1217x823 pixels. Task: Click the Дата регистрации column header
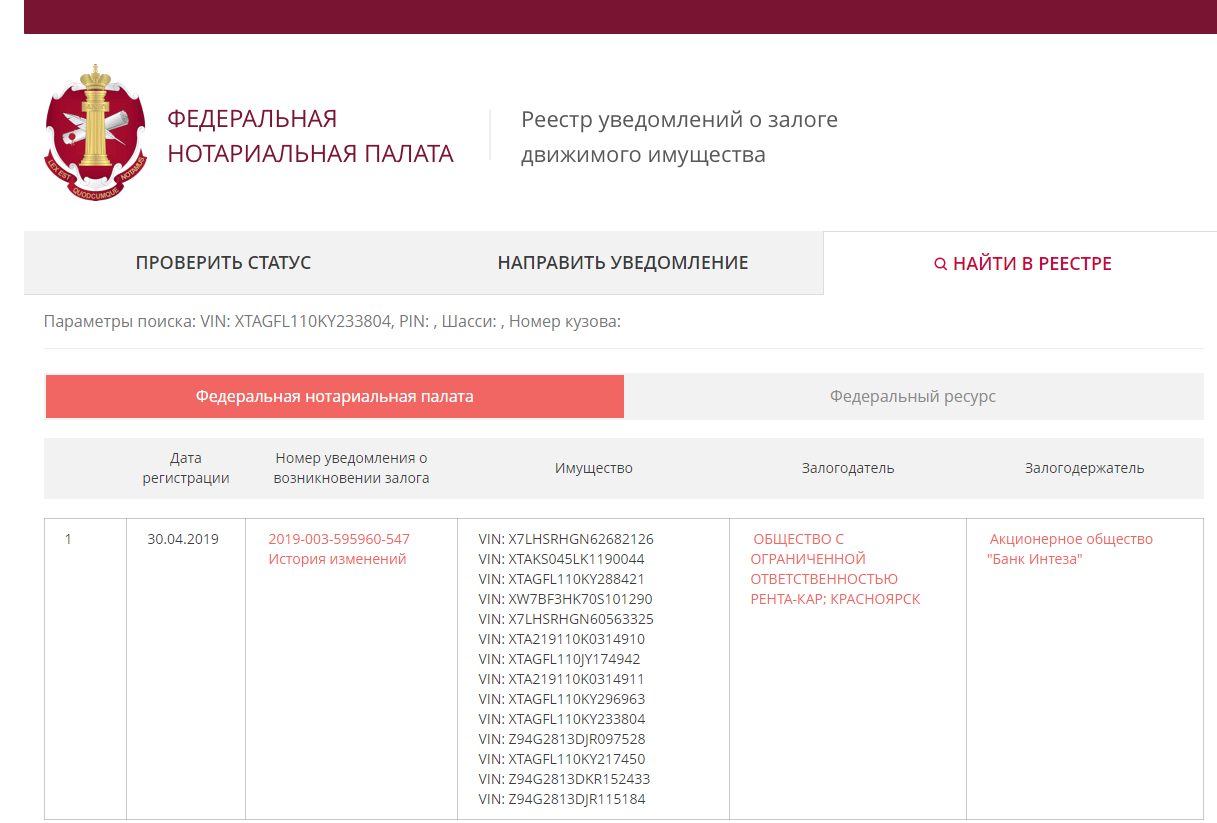click(186, 468)
